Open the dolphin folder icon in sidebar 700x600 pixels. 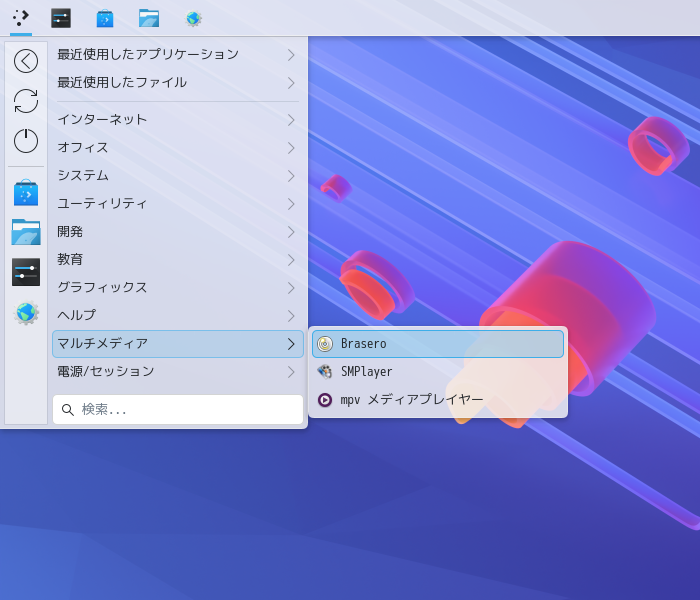point(26,232)
